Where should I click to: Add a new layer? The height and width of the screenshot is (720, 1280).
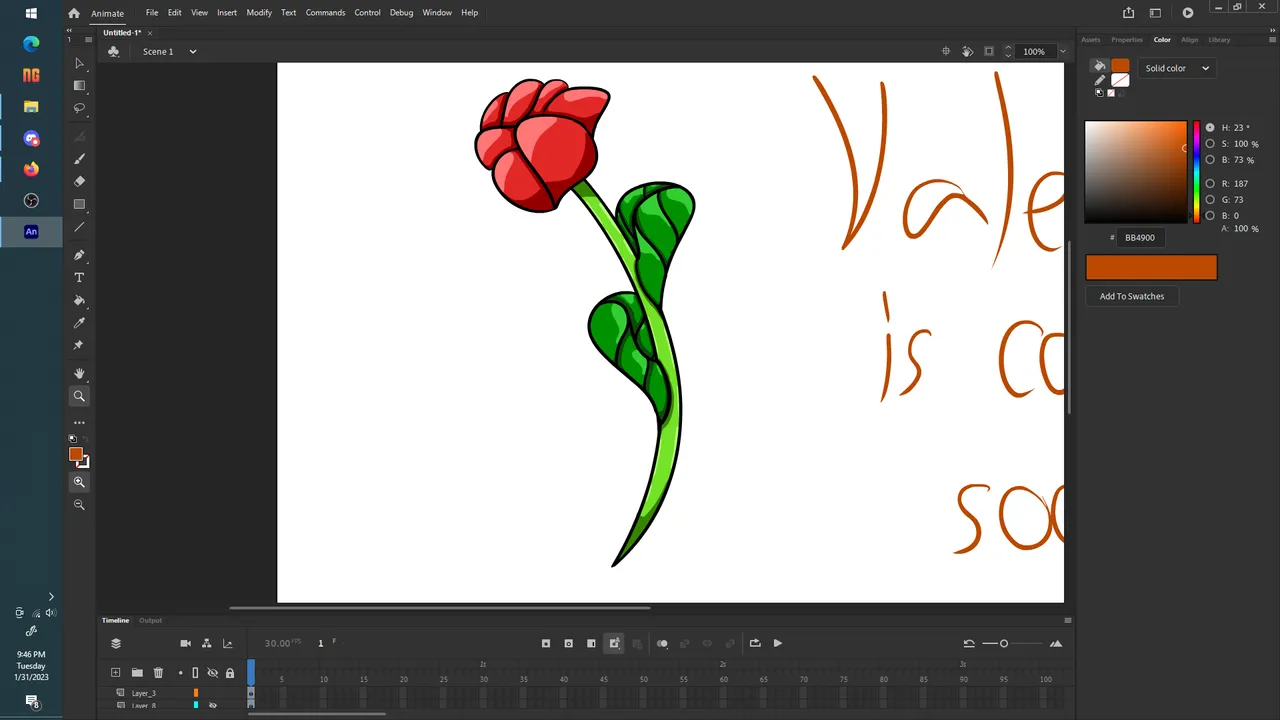click(116, 673)
